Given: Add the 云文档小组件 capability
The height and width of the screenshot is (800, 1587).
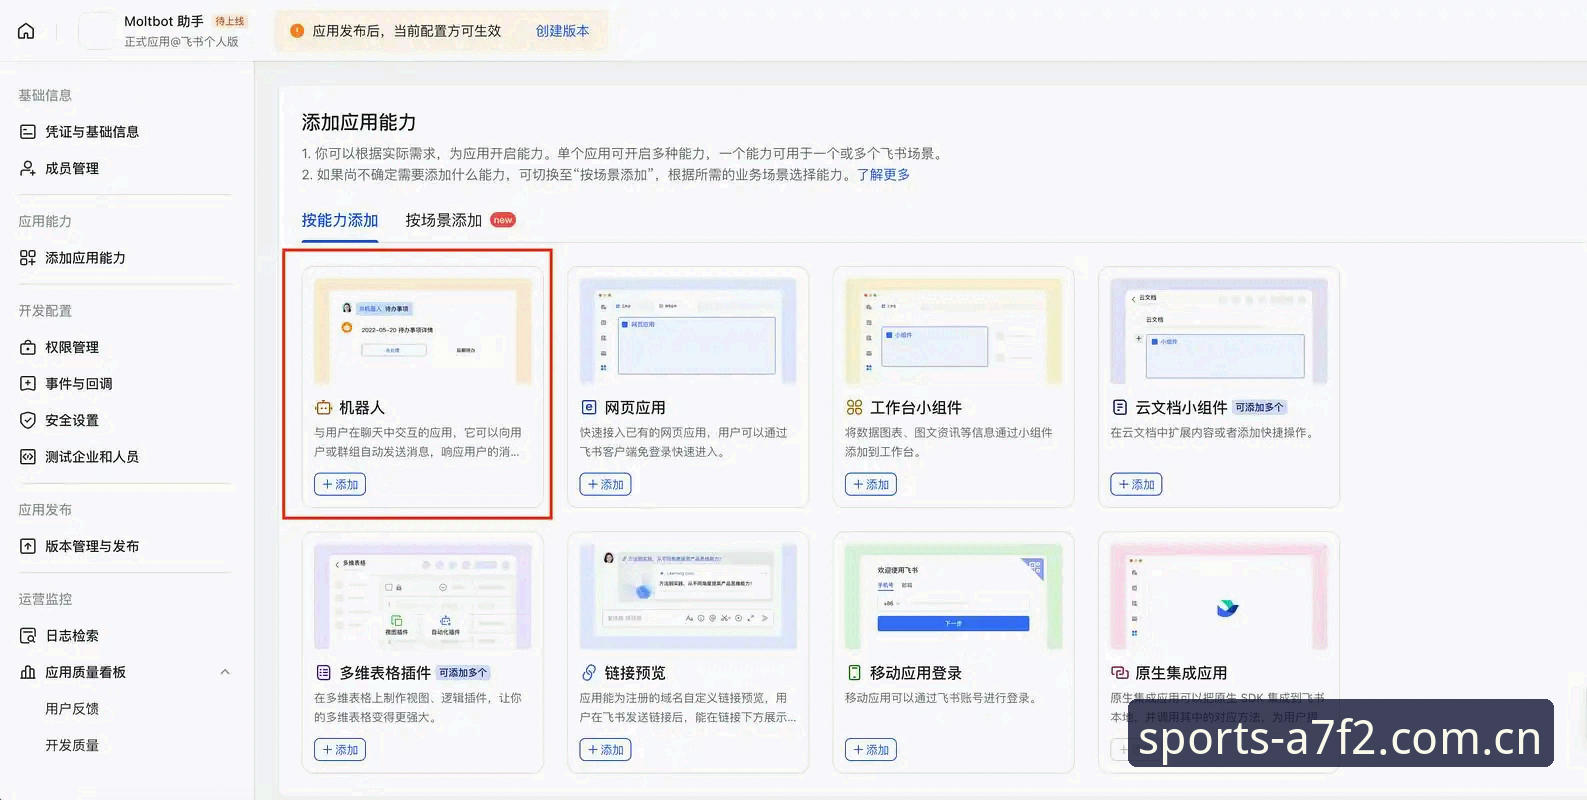Looking at the screenshot, I should 1136,485.
